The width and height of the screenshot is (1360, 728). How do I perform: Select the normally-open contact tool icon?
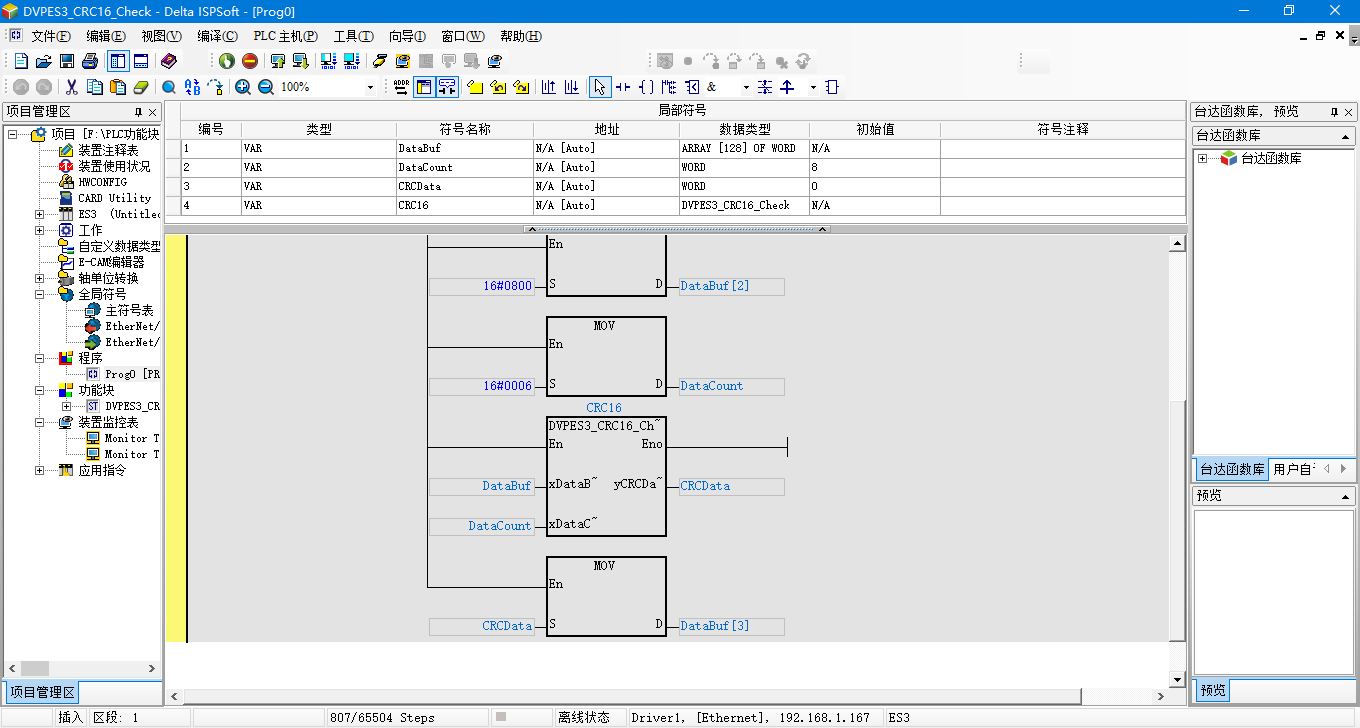(623, 87)
